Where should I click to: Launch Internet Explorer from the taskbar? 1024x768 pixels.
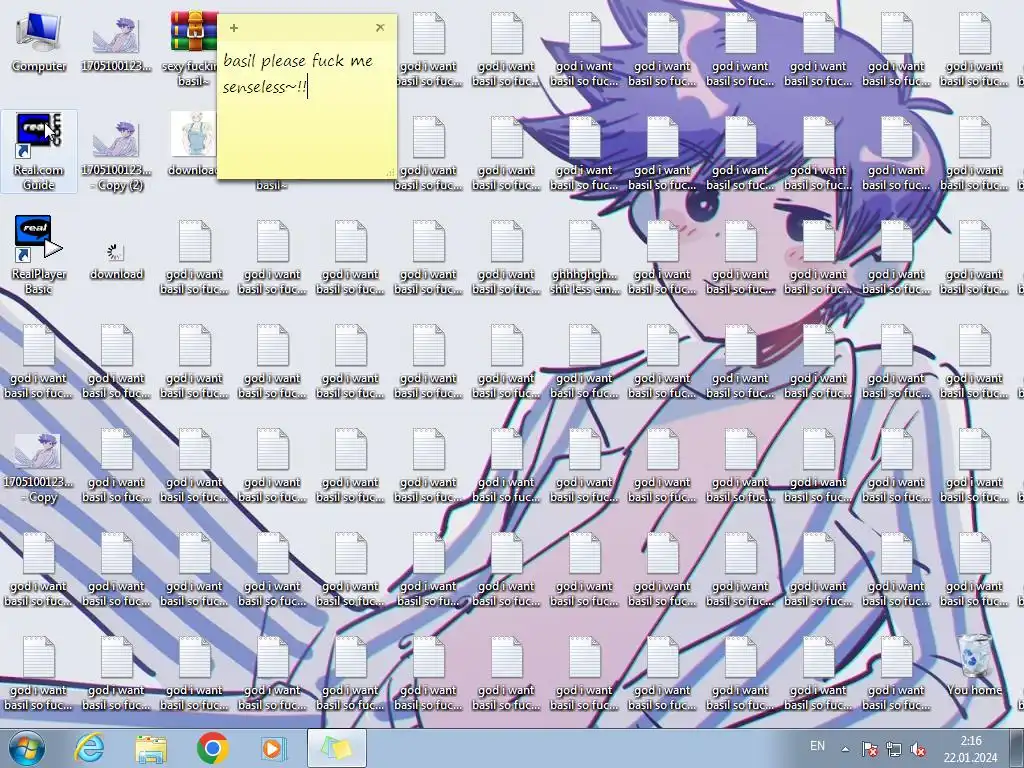(x=89, y=748)
